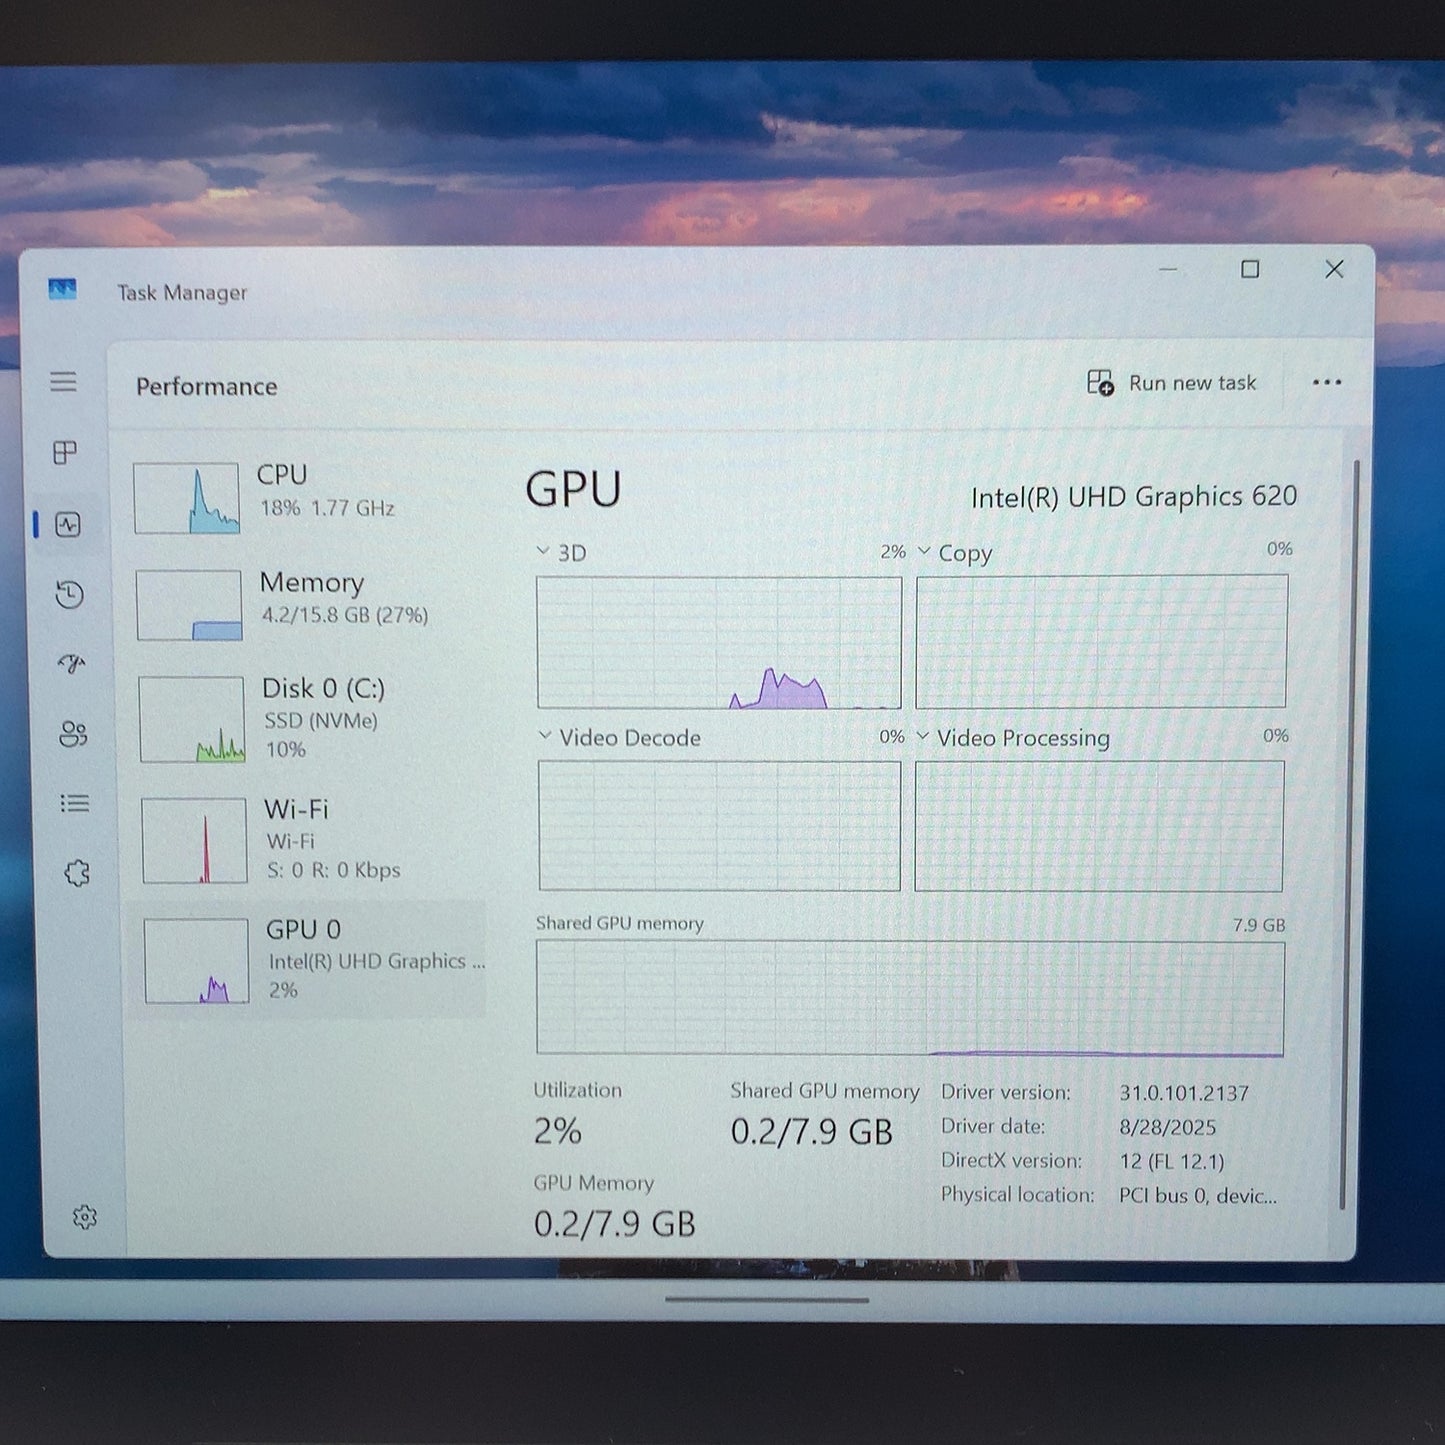Click DirectX version 12 (FL 12.1)
This screenshot has height=1445, width=1445.
(1172, 1161)
